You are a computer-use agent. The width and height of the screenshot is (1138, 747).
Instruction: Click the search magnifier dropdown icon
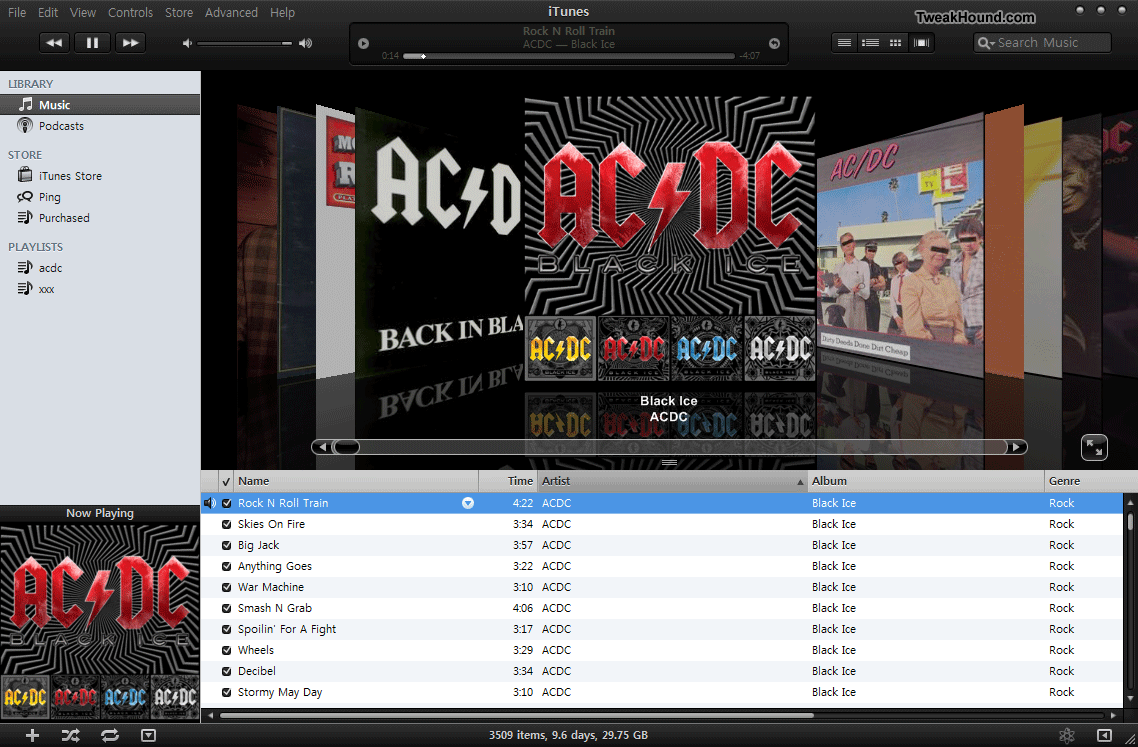pyautogui.click(x=986, y=43)
